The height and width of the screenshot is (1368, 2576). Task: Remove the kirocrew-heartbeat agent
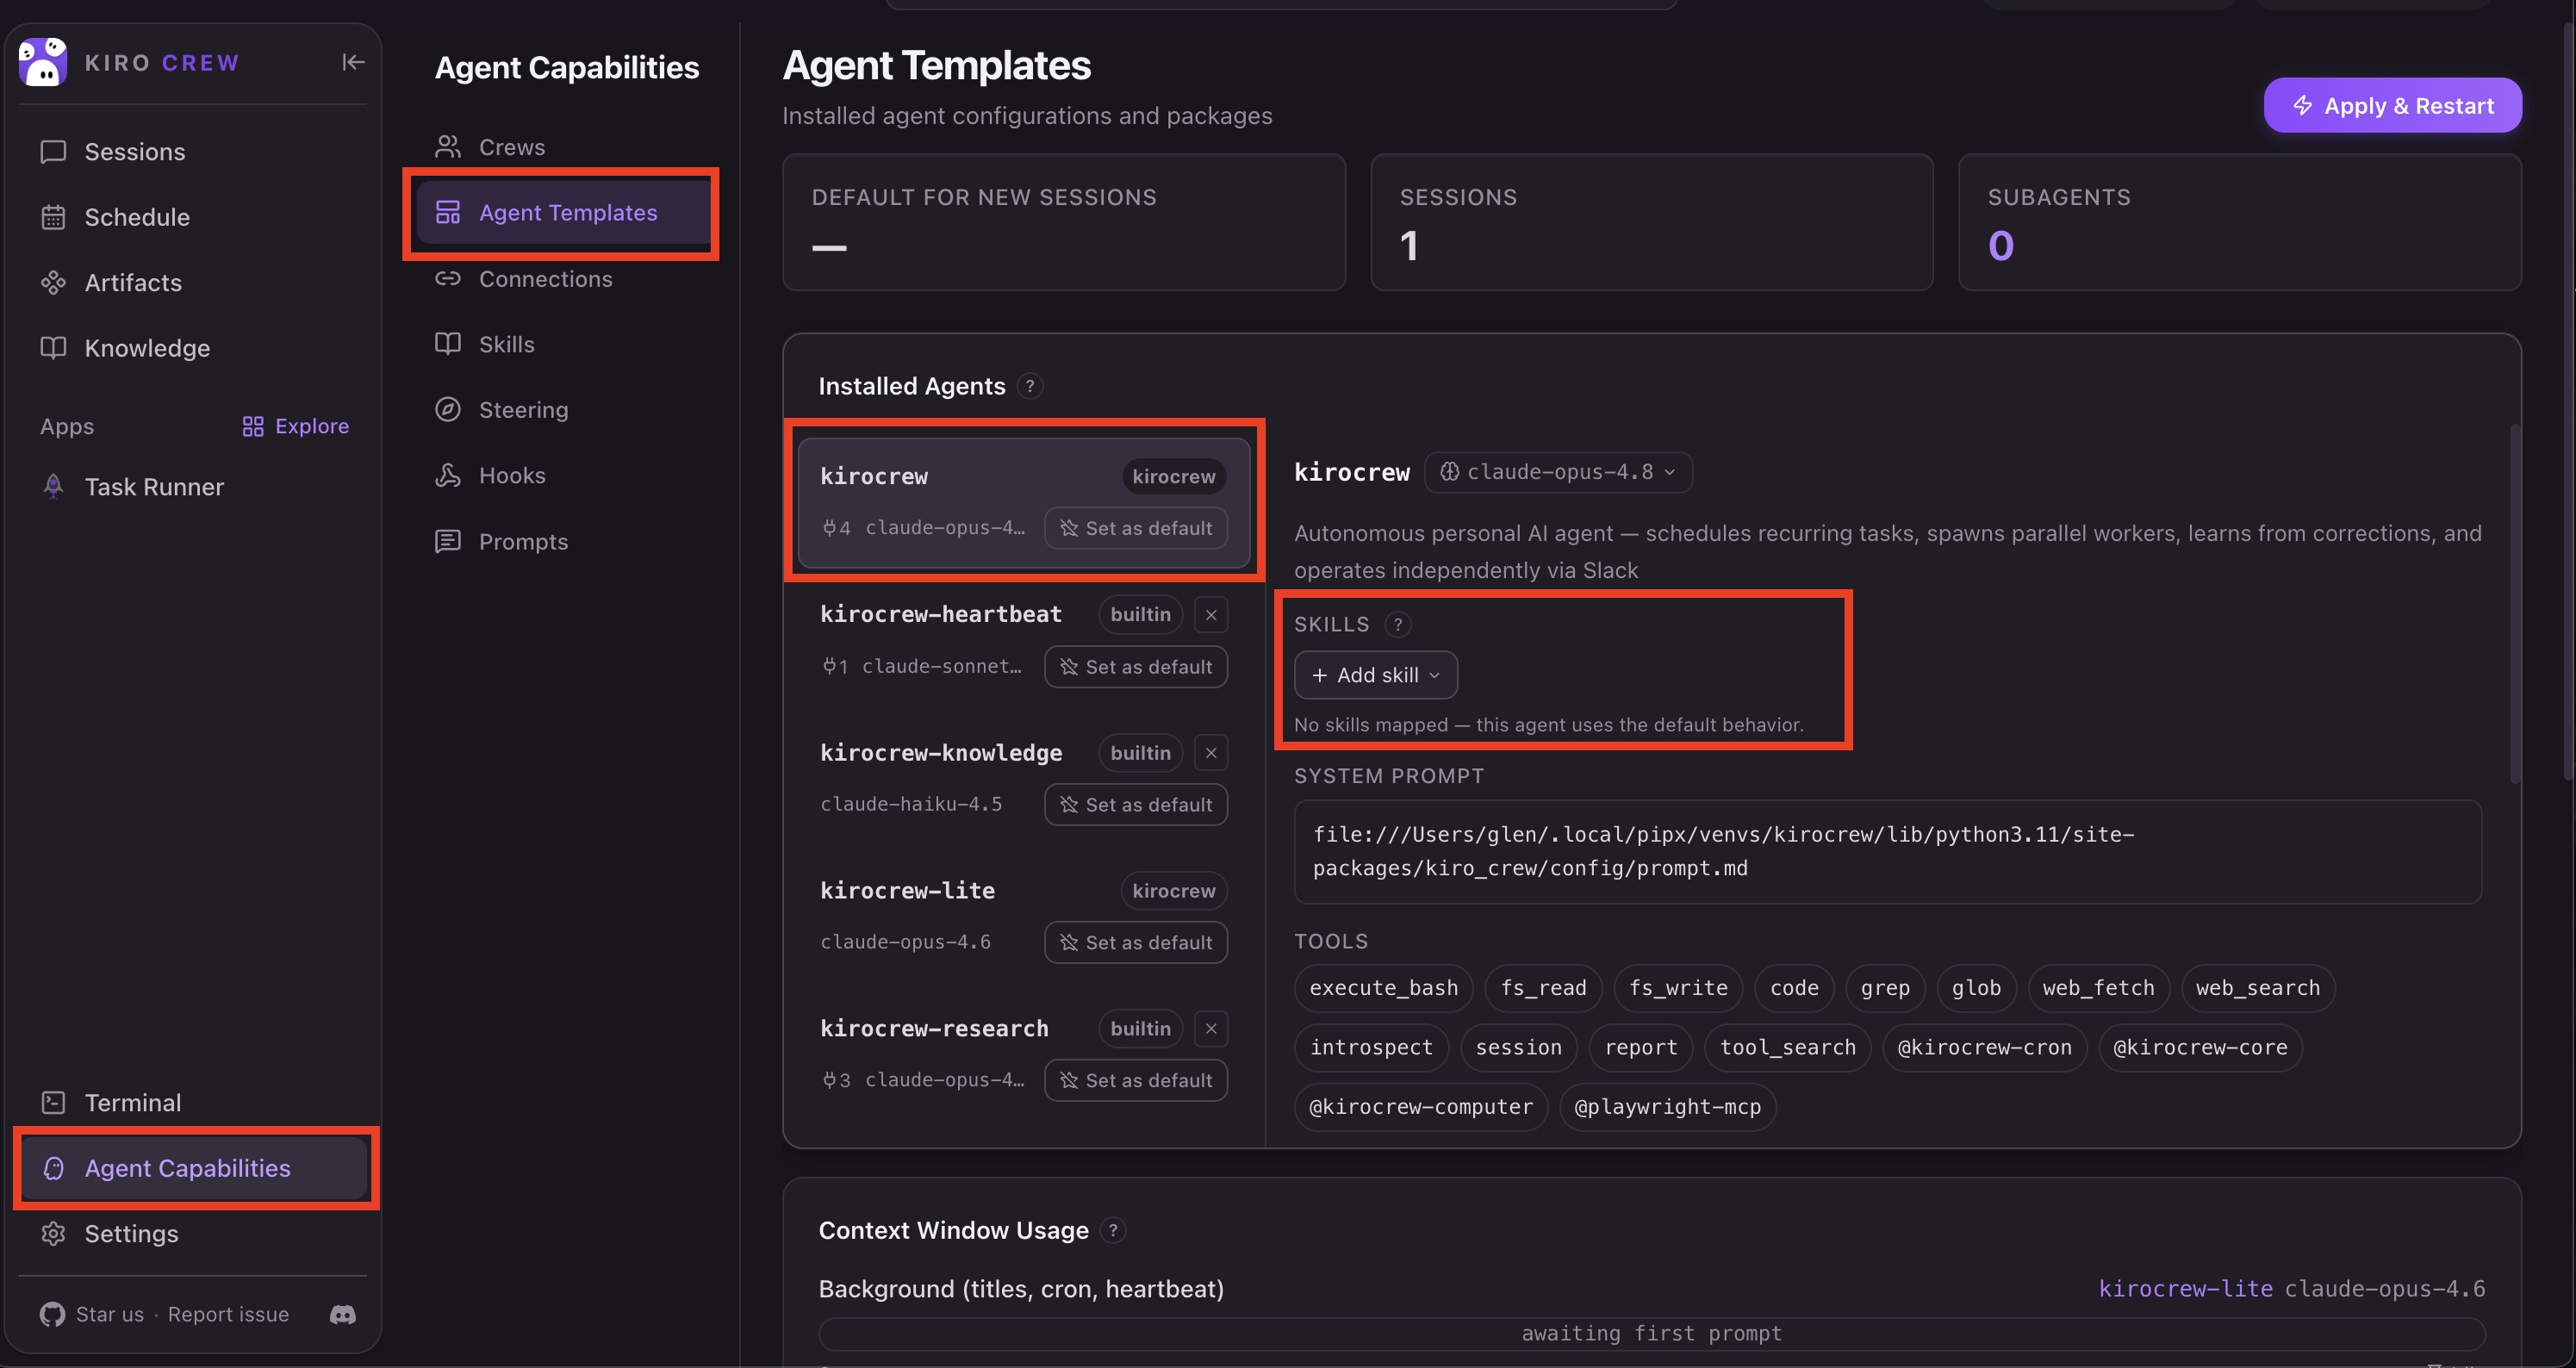[1211, 614]
